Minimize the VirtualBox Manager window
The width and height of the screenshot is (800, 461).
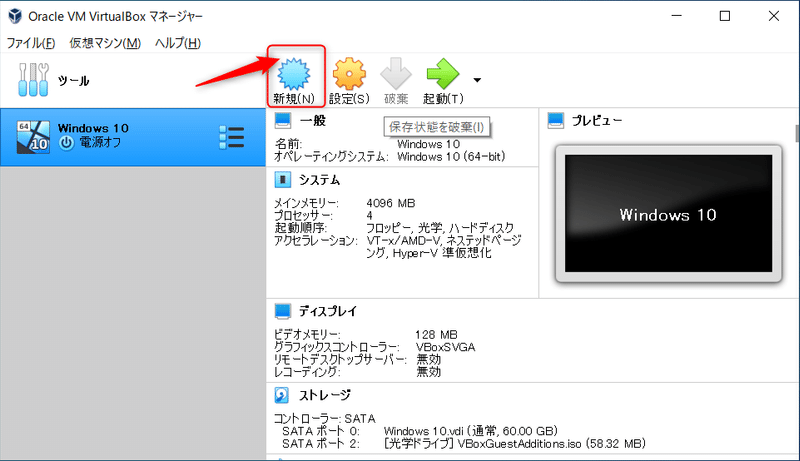677,16
